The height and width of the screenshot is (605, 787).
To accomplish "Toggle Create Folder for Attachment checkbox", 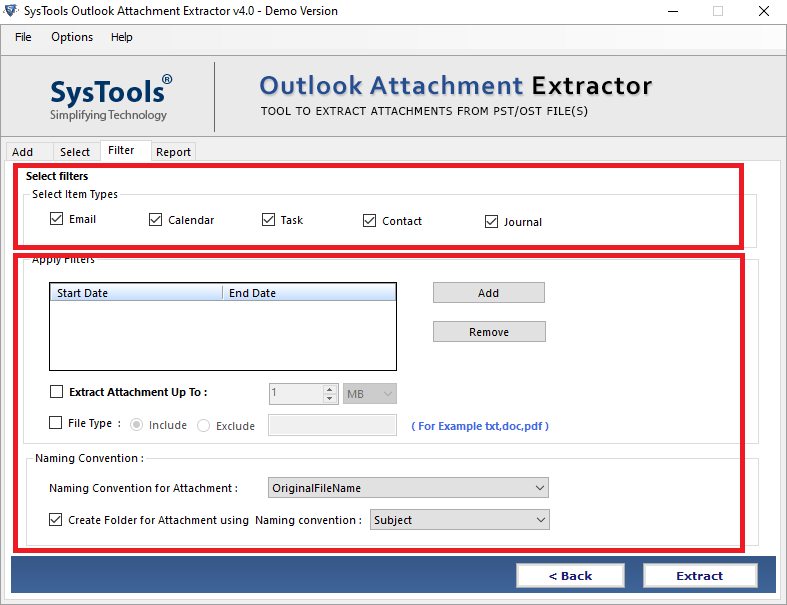I will [x=55, y=520].
